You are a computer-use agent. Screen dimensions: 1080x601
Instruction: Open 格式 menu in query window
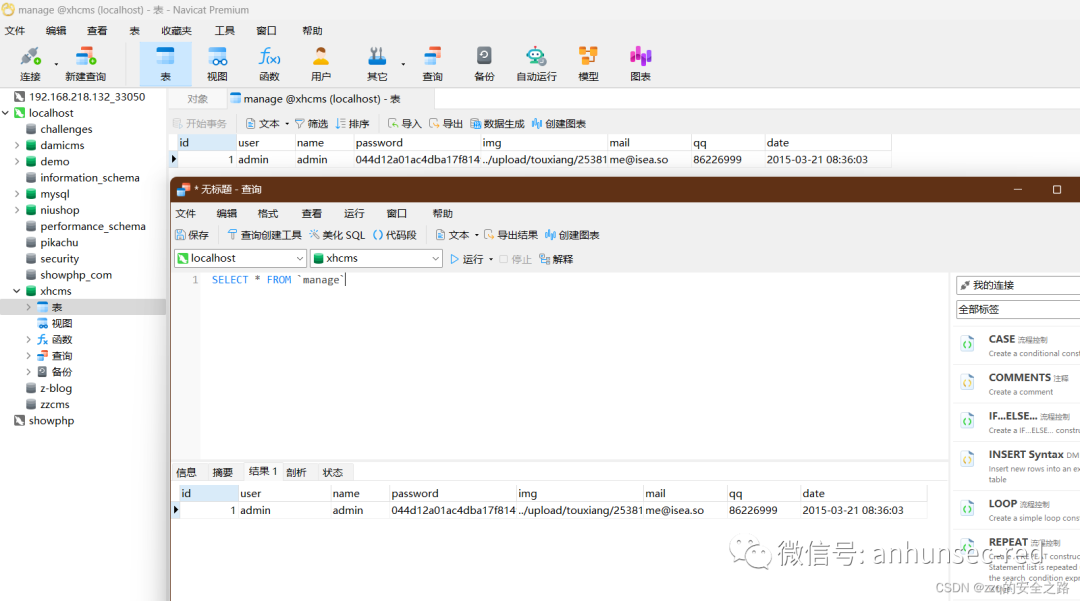coord(268,214)
